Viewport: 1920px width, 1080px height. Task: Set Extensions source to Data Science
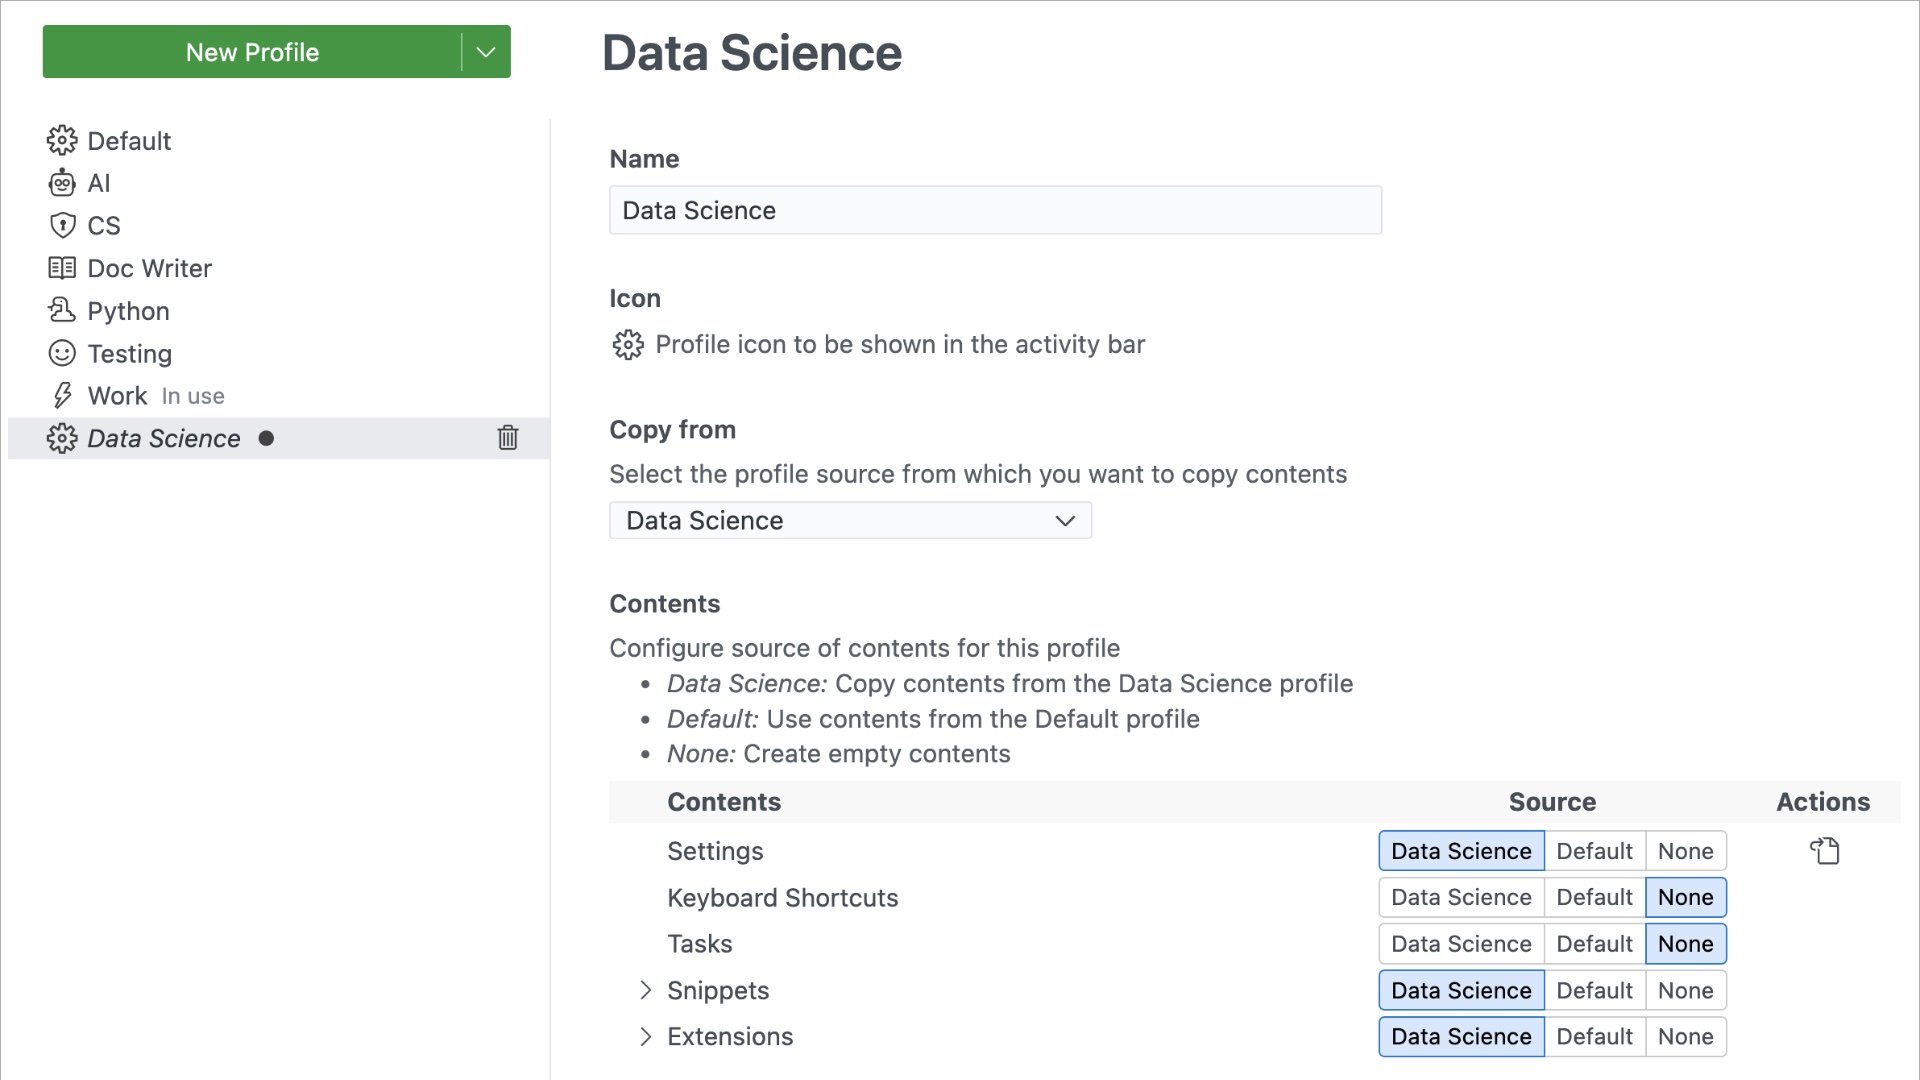click(1461, 1037)
